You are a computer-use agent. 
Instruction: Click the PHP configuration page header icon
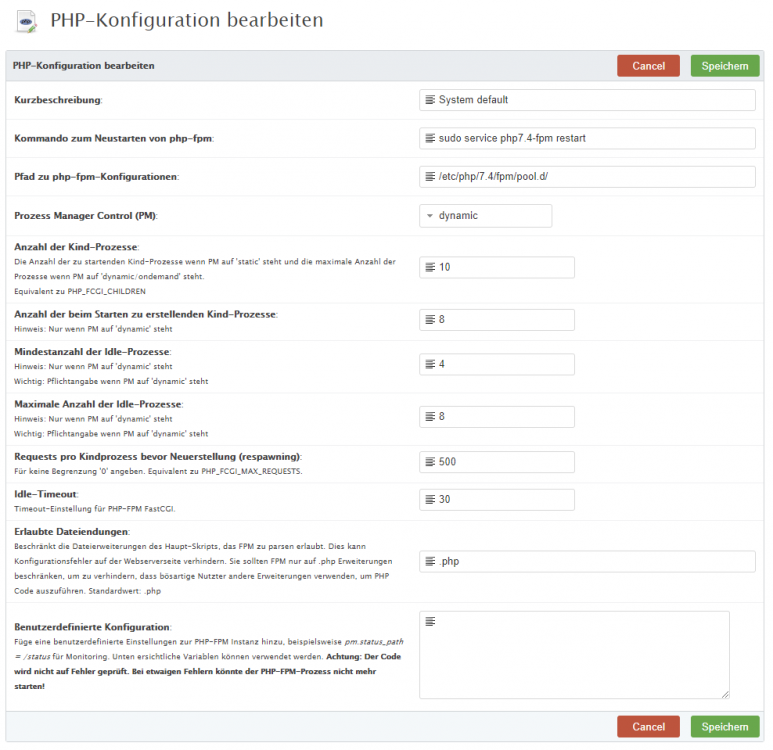(x=28, y=22)
